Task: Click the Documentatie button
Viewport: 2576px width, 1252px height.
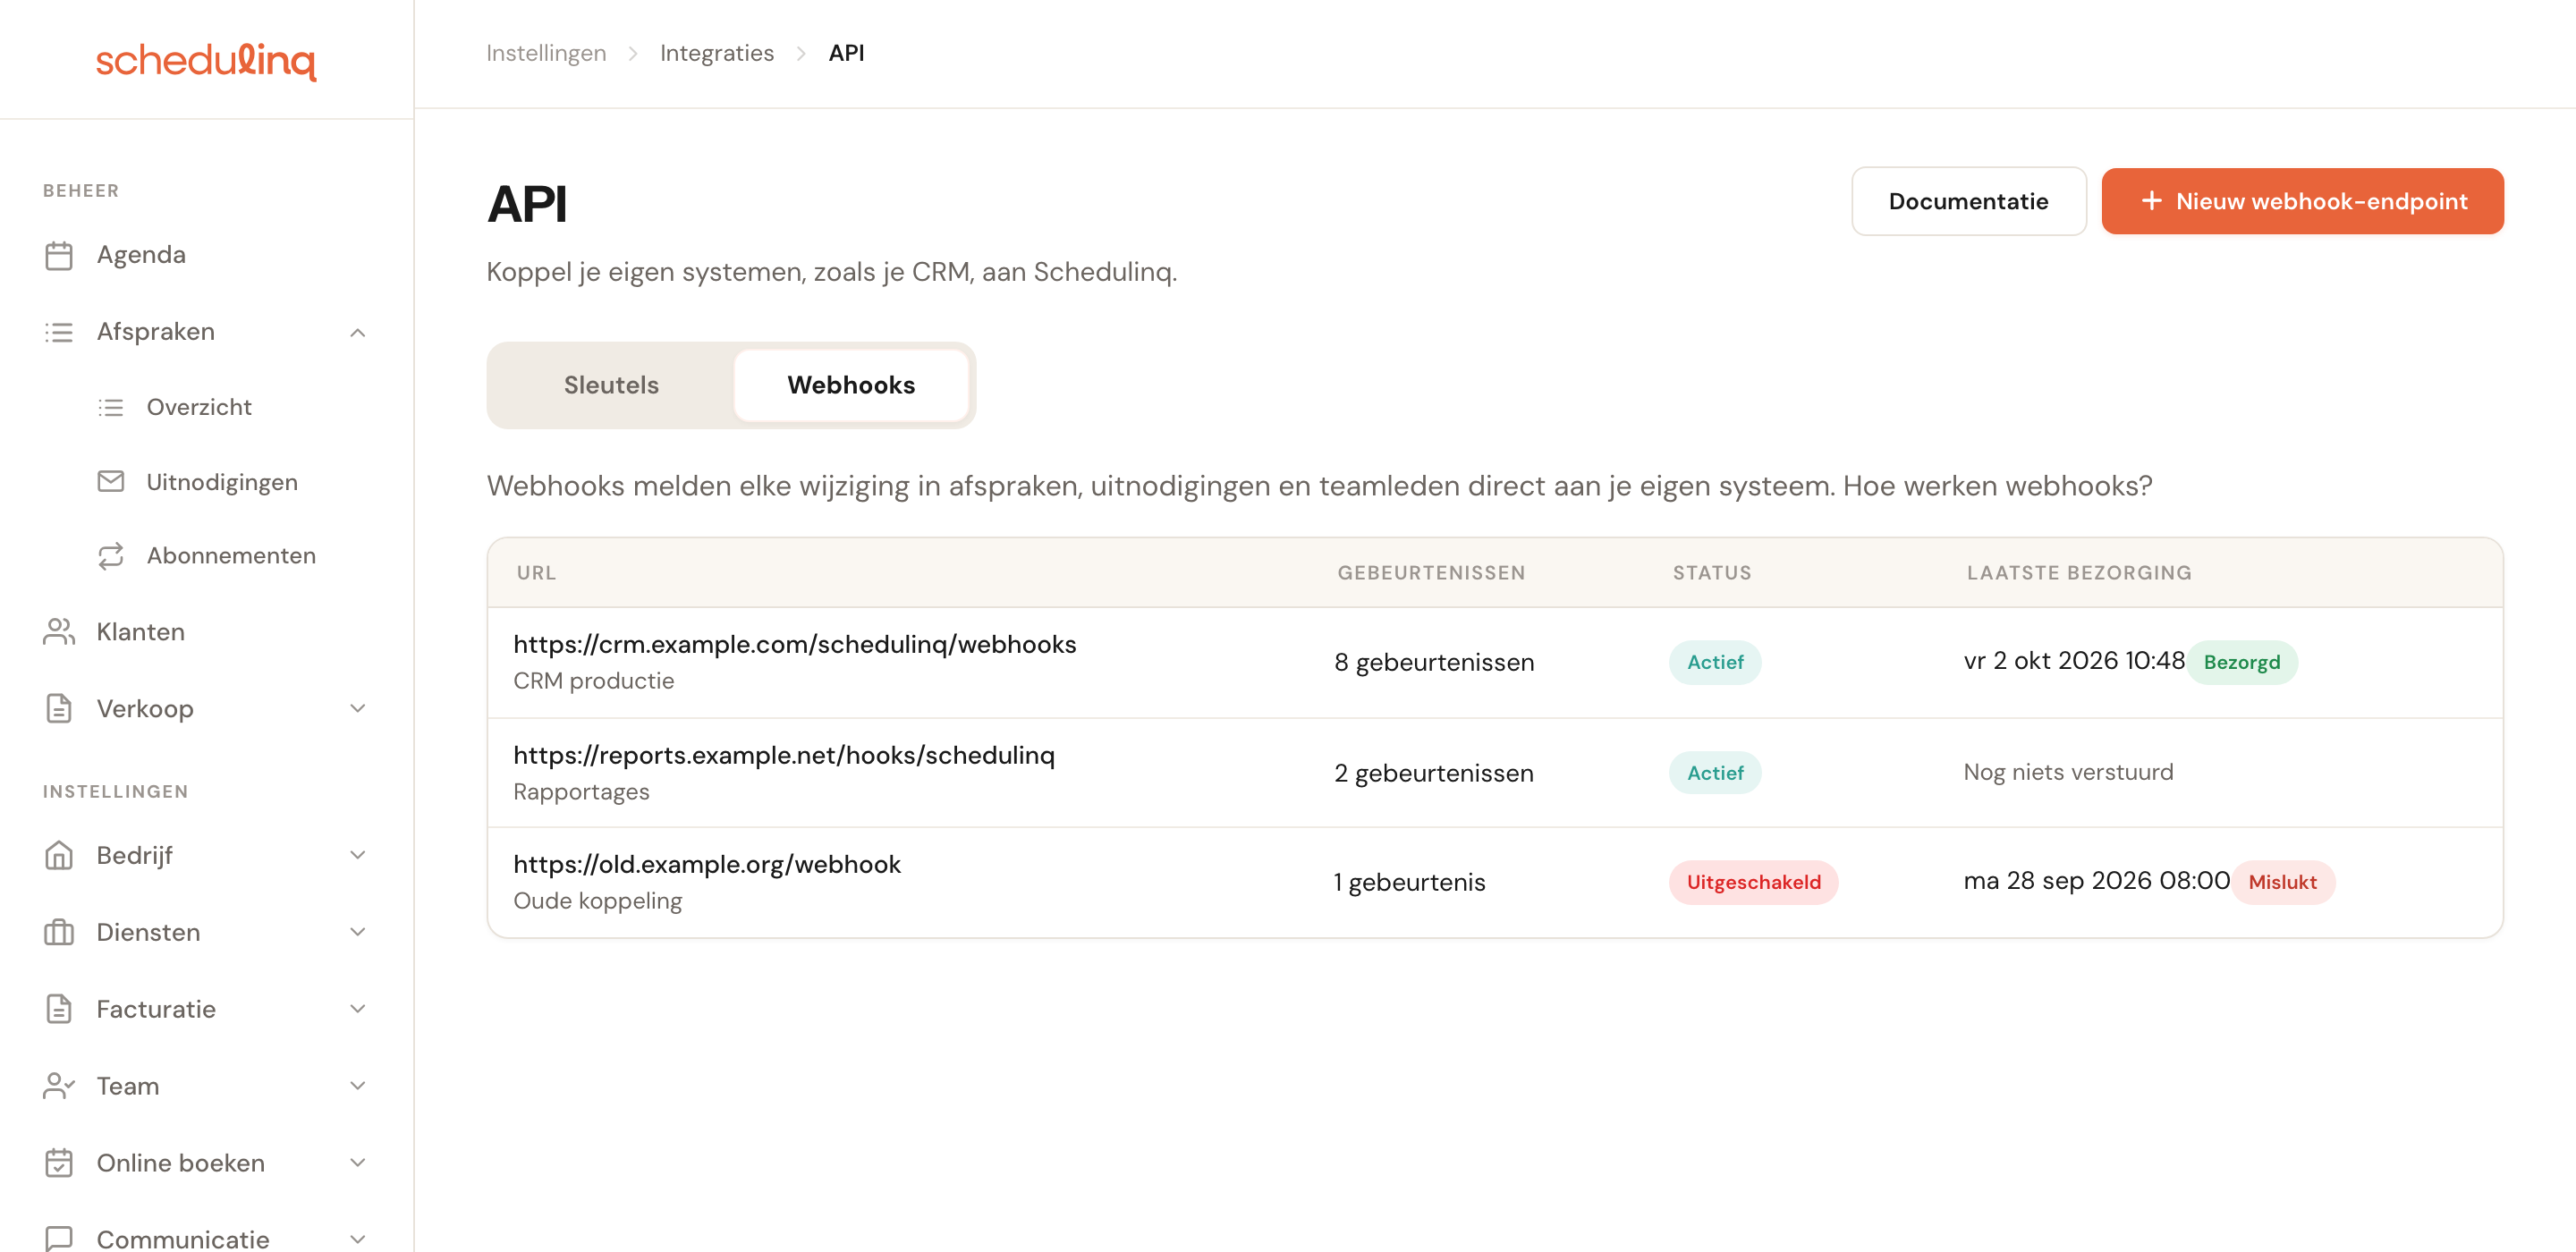Action: [1968, 201]
